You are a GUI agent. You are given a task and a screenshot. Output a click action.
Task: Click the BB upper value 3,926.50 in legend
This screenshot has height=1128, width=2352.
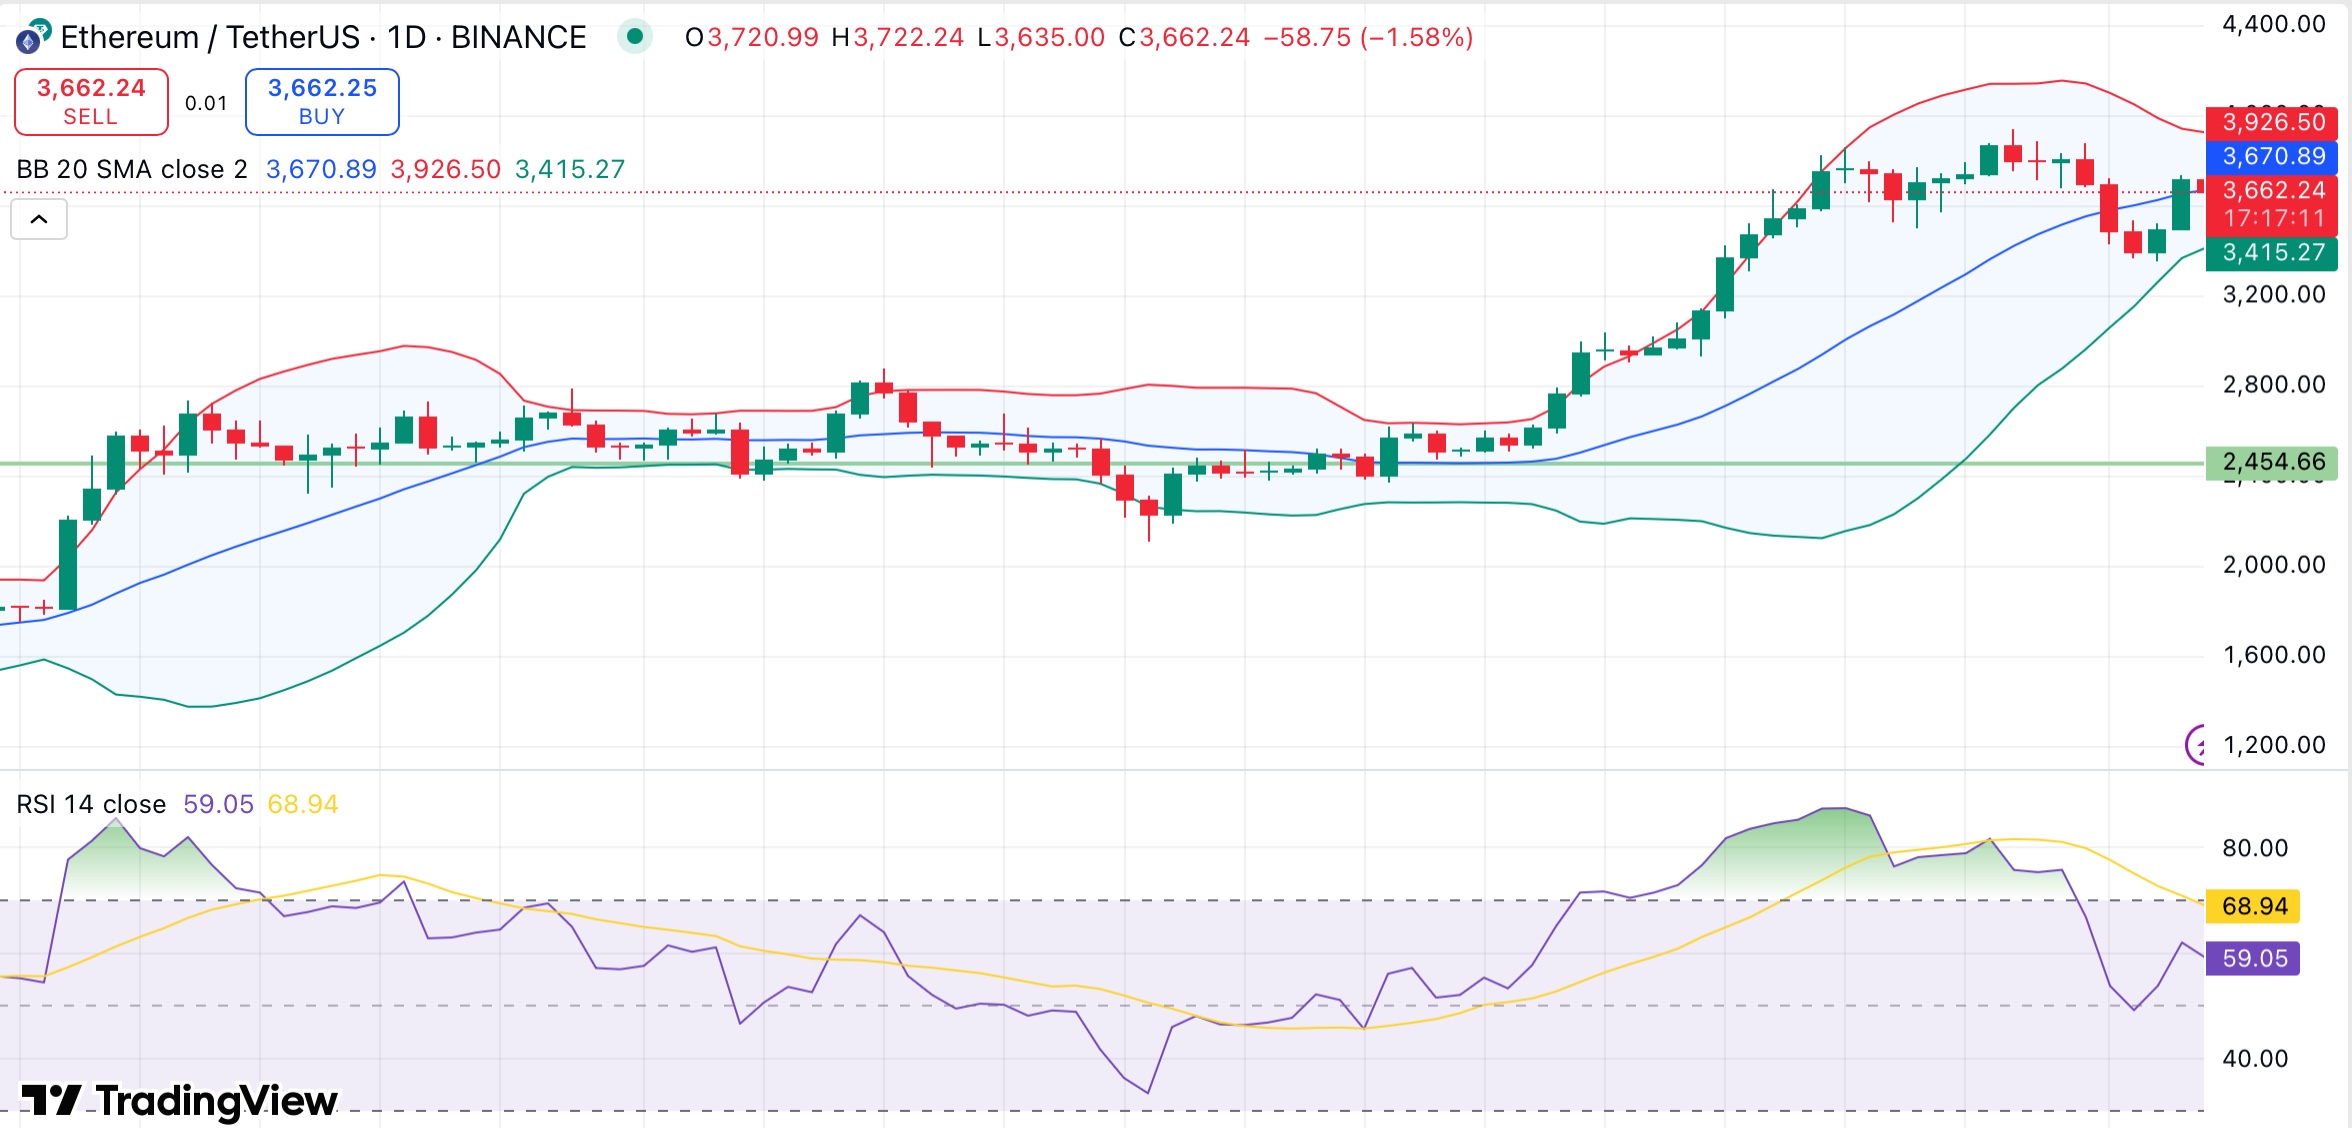(445, 169)
